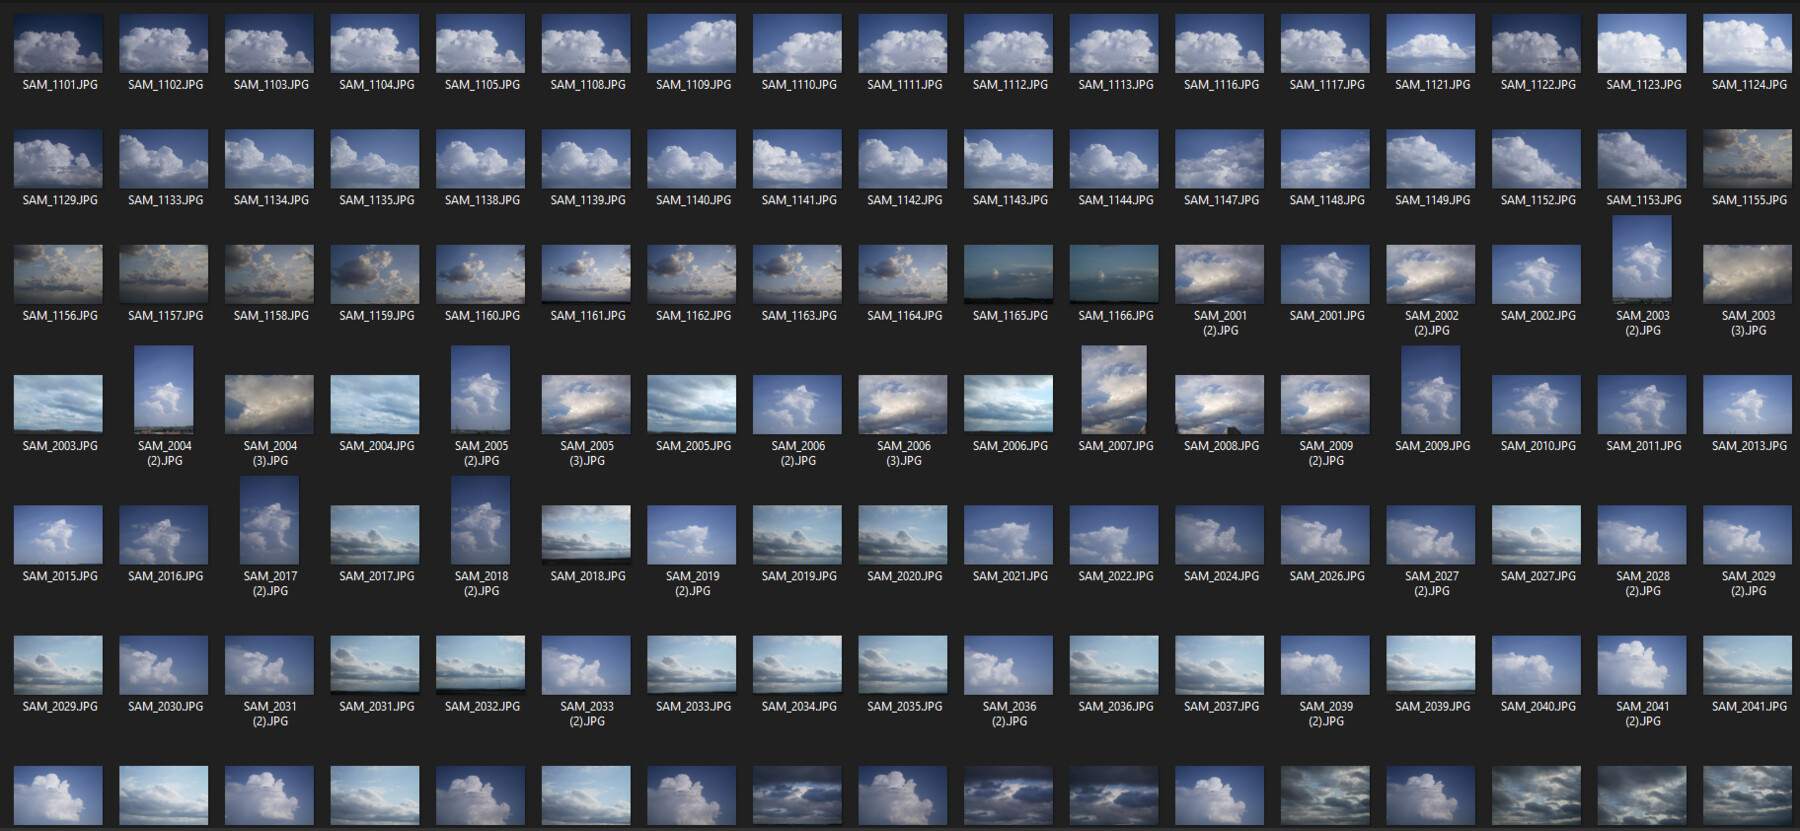Select the file name SAM_2010.JPG
The width and height of the screenshot is (1800, 831).
point(1538,446)
